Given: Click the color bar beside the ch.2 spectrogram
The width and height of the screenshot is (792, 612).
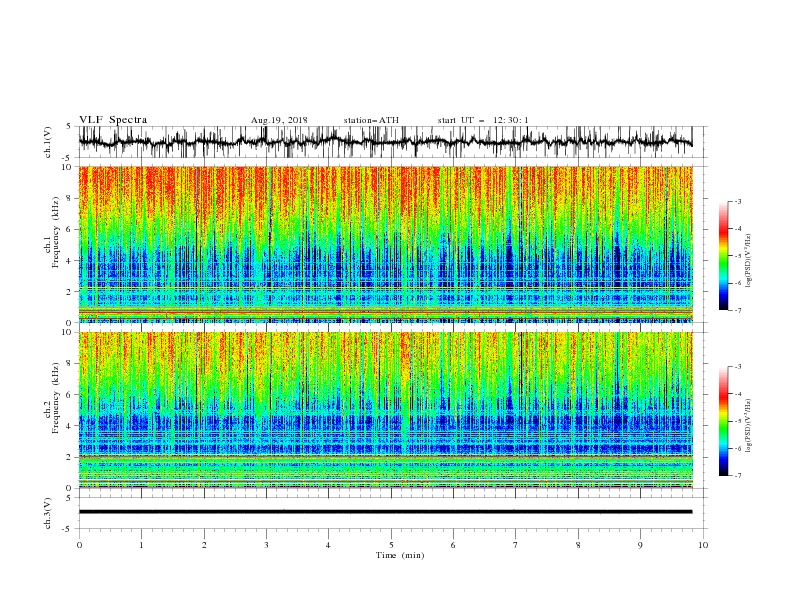Looking at the screenshot, I should [723, 421].
